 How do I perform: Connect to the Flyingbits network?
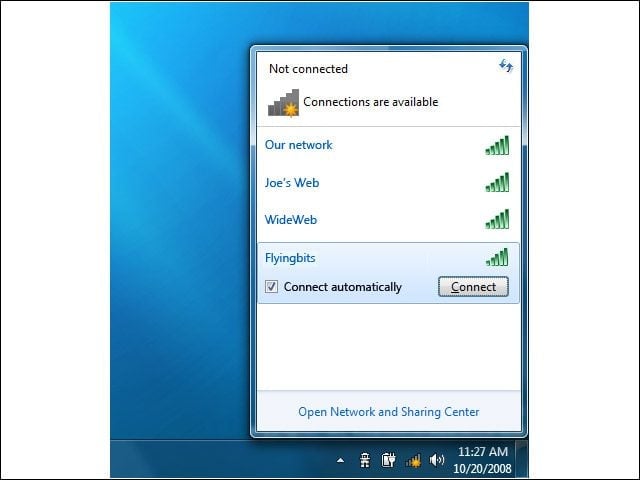[473, 287]
